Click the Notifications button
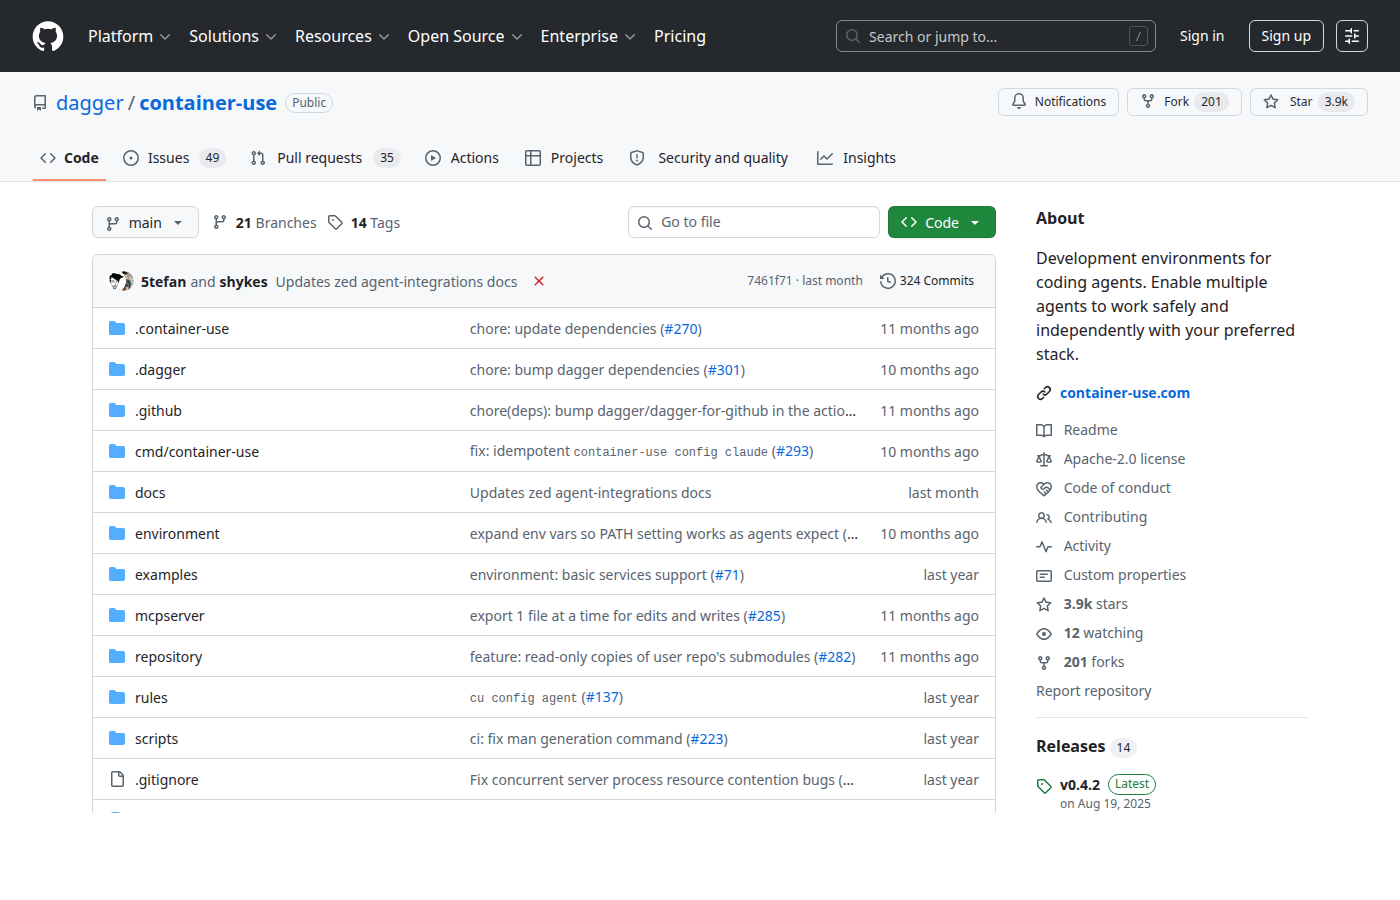 [x=1058, y=102]
